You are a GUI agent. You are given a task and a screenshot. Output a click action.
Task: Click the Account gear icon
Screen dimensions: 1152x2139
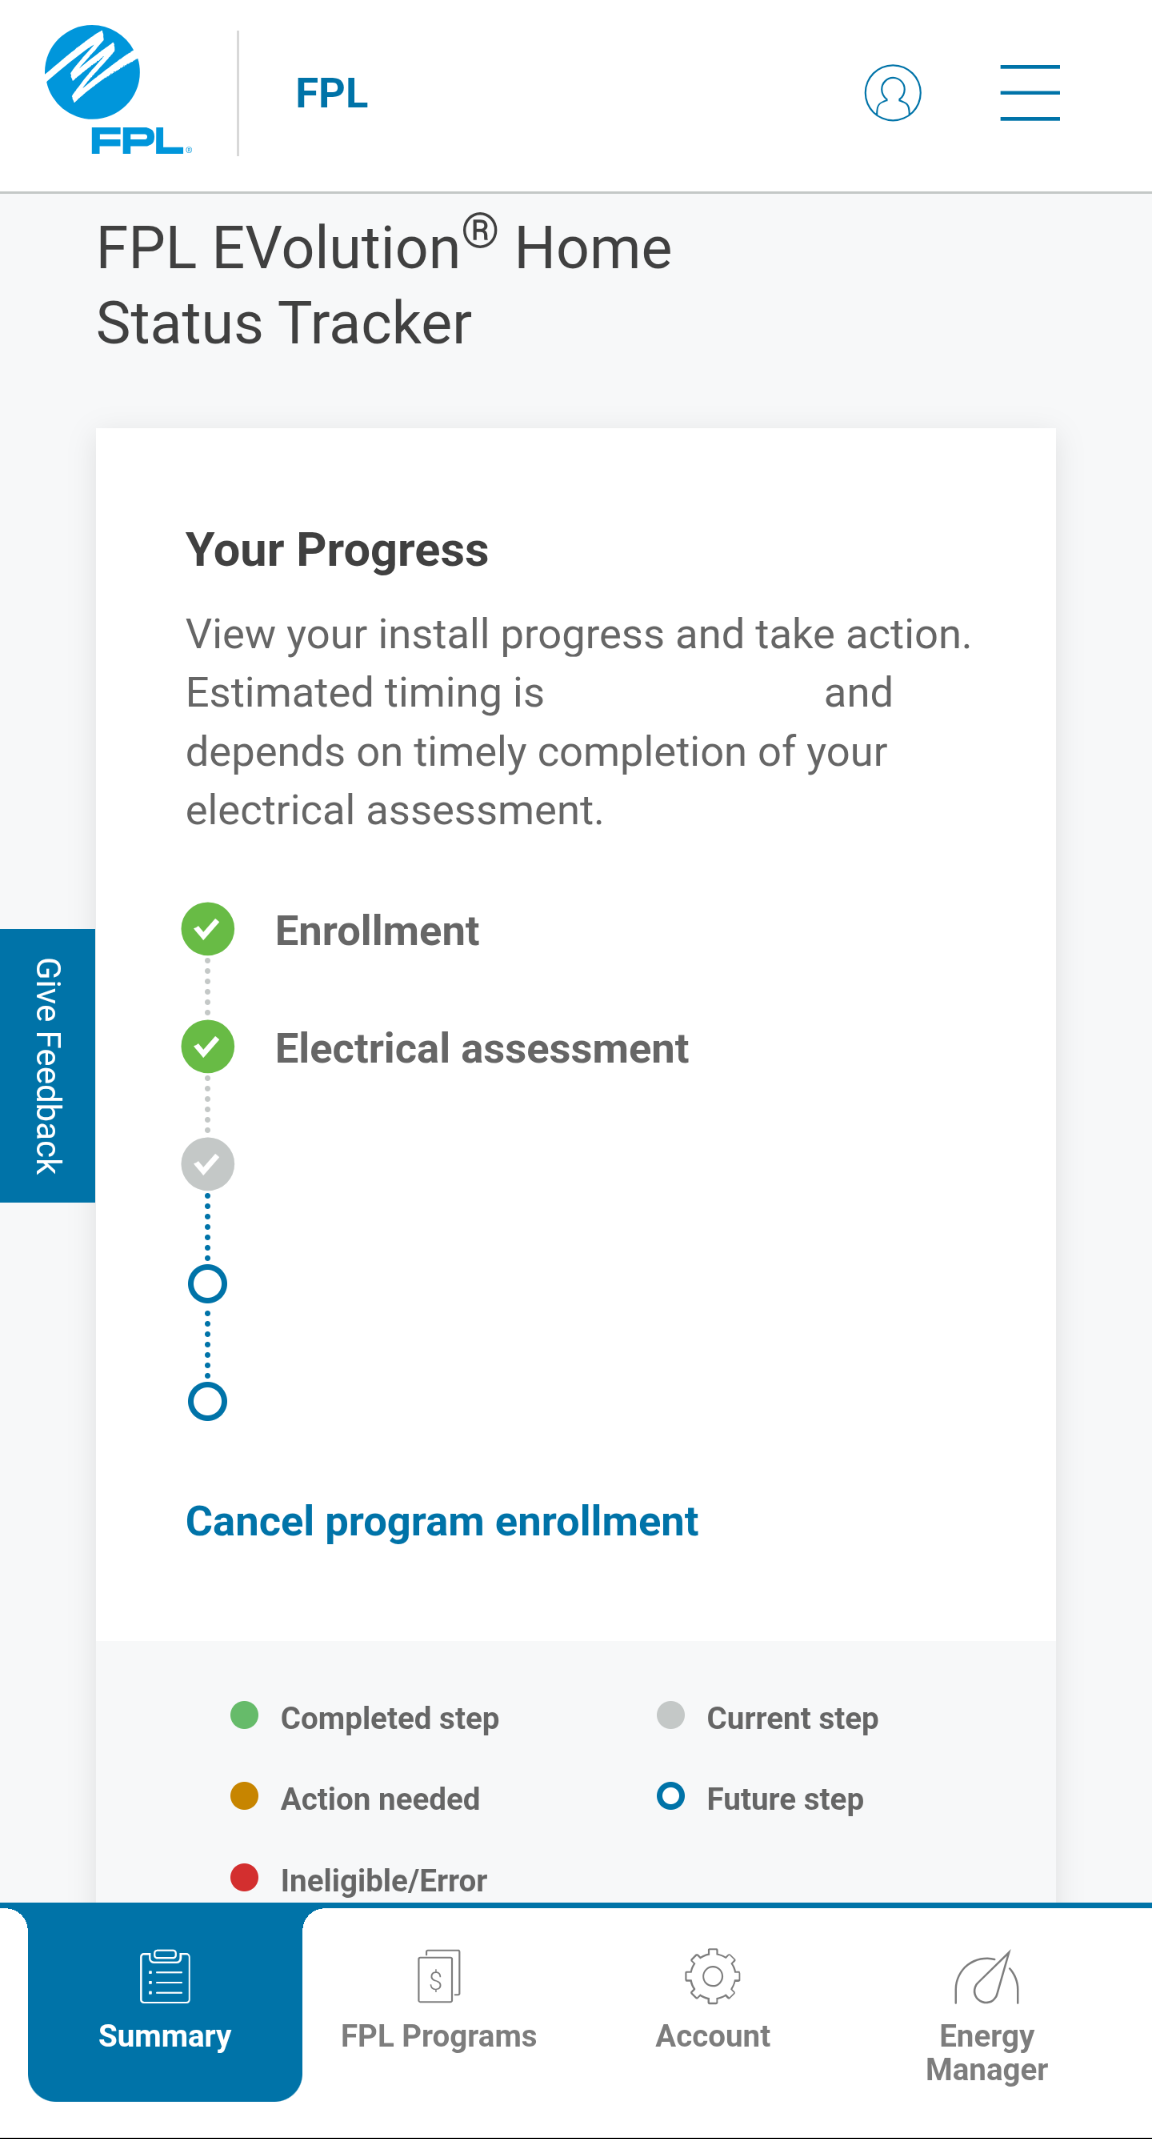click(x=712, y=1976)
